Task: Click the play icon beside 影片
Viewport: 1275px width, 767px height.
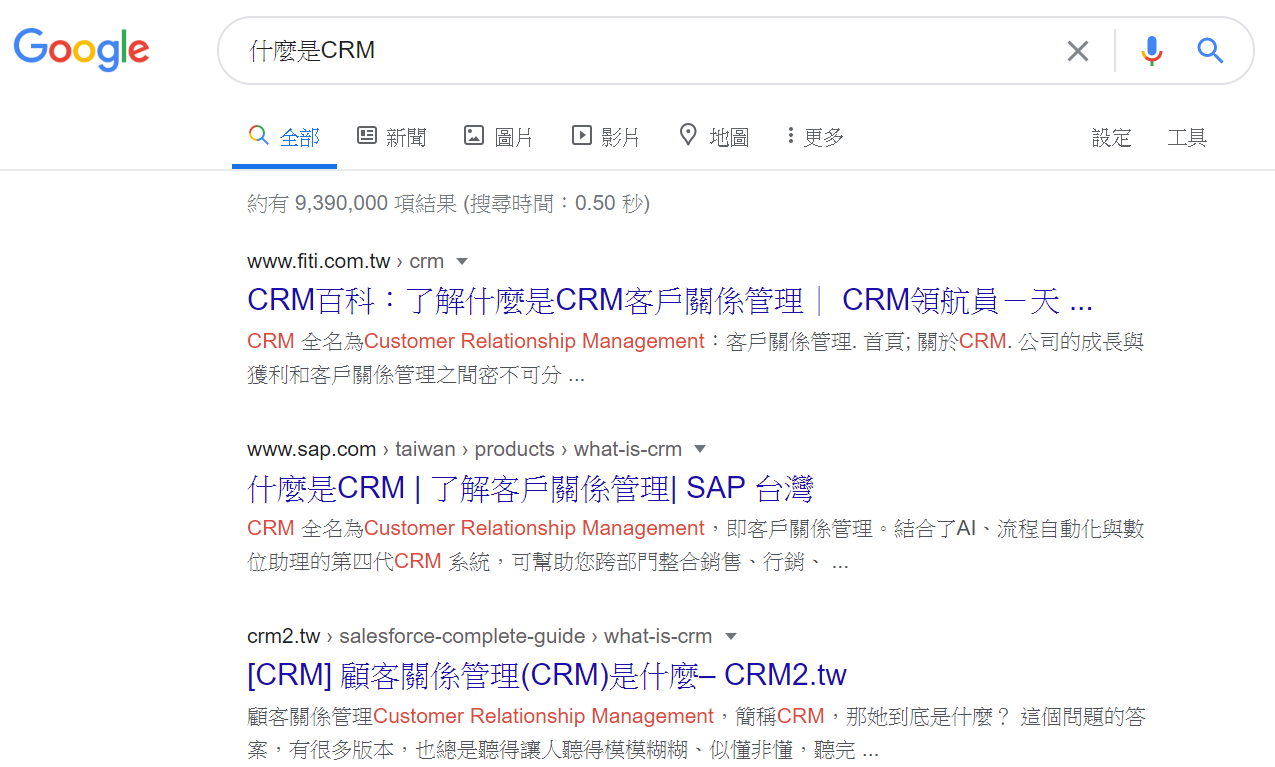Action: point(582,135)
